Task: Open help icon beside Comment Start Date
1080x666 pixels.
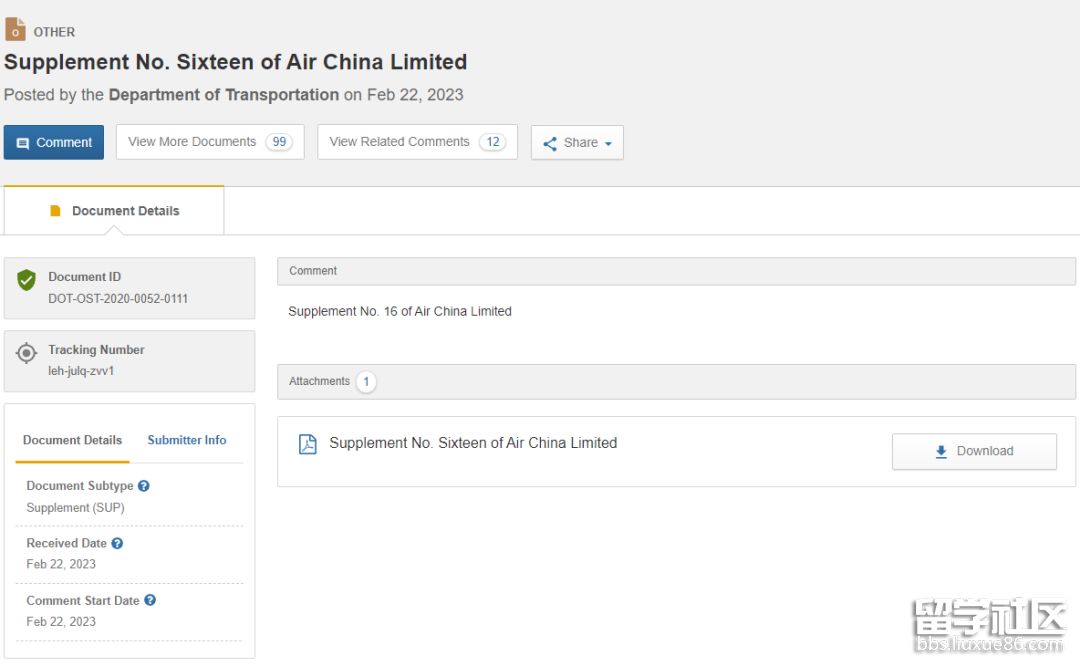Action: pyautogui.click(x=150, y=600)
